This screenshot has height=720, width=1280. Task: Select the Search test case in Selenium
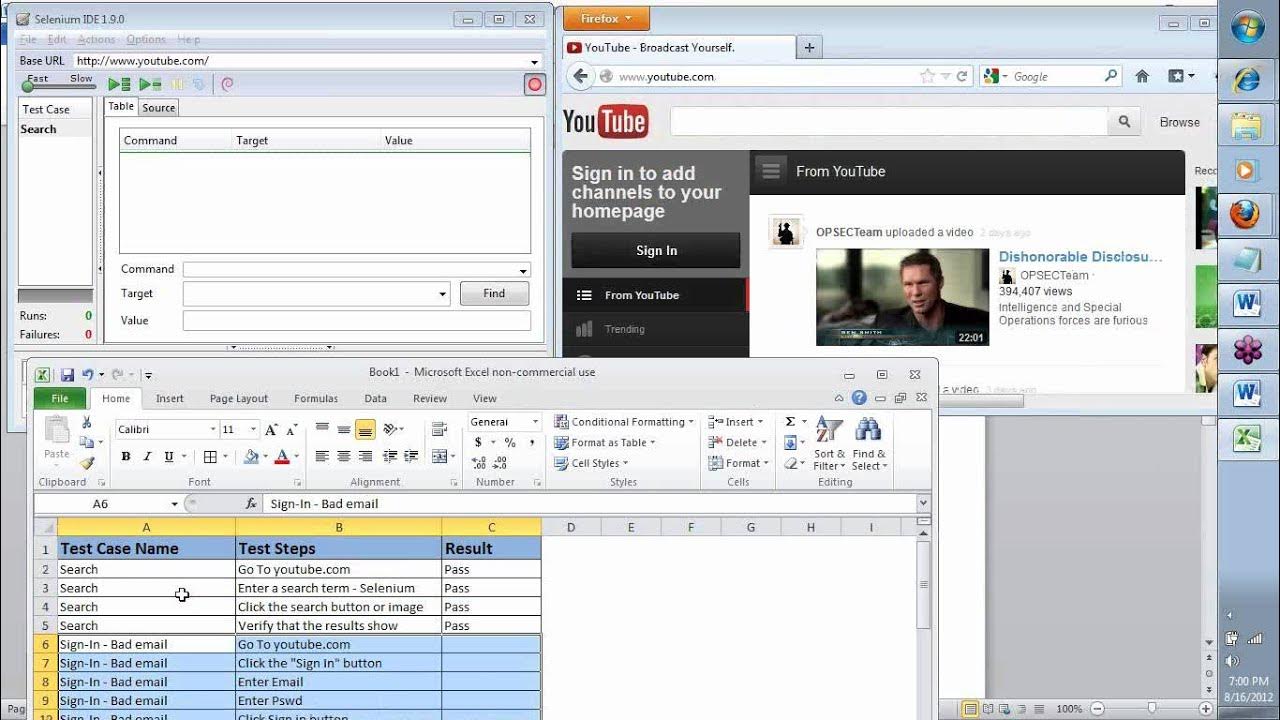[x=55, y=129]
